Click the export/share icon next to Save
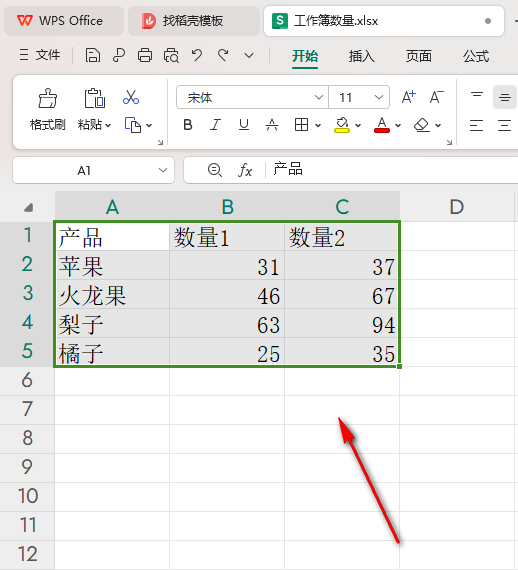 [119, 56]
